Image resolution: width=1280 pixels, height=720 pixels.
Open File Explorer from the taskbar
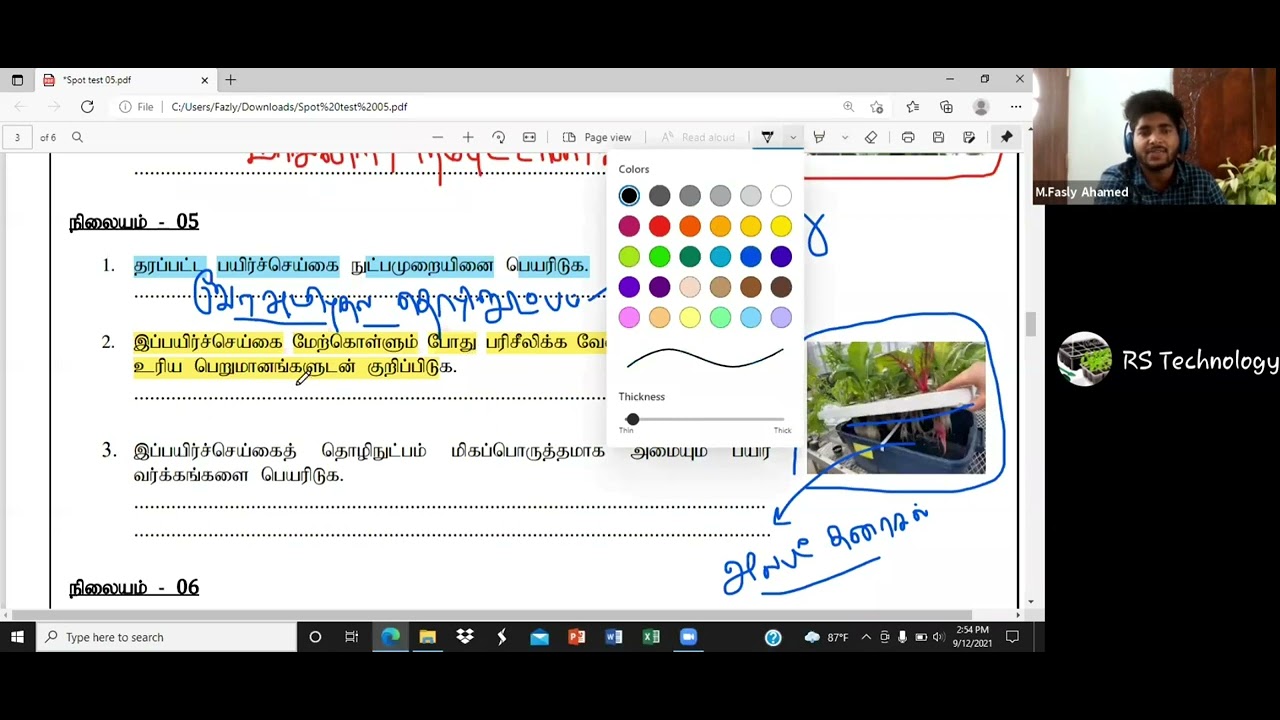point(427,637)
